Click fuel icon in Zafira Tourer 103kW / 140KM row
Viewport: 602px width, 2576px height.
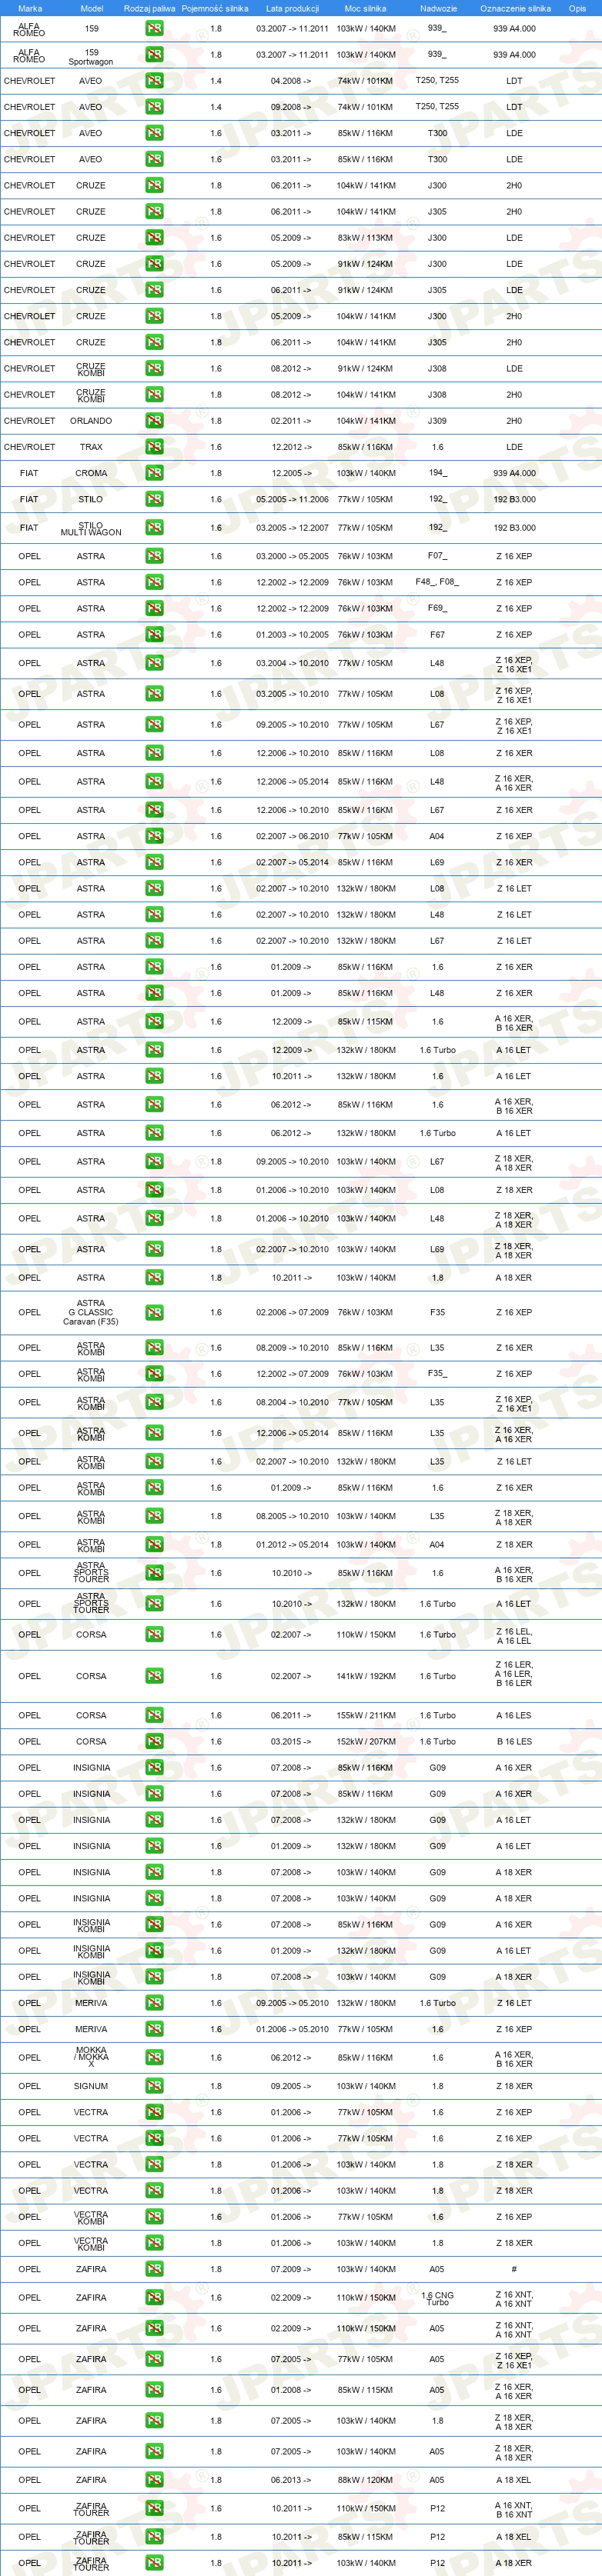pyautogui.click(x=154, y=2563)
